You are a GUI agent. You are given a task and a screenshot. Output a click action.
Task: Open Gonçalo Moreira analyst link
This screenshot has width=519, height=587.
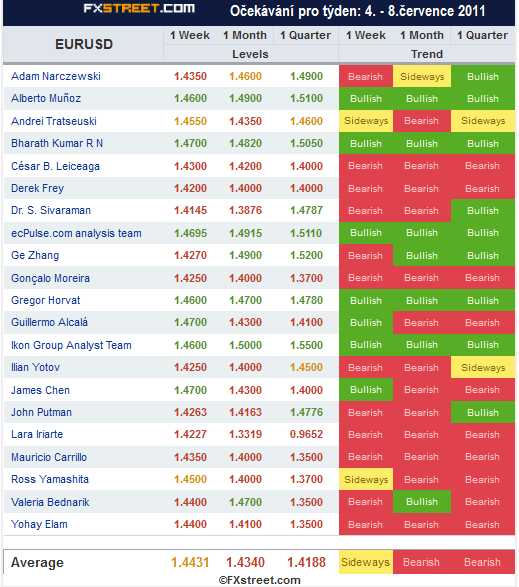click(51, 278)
